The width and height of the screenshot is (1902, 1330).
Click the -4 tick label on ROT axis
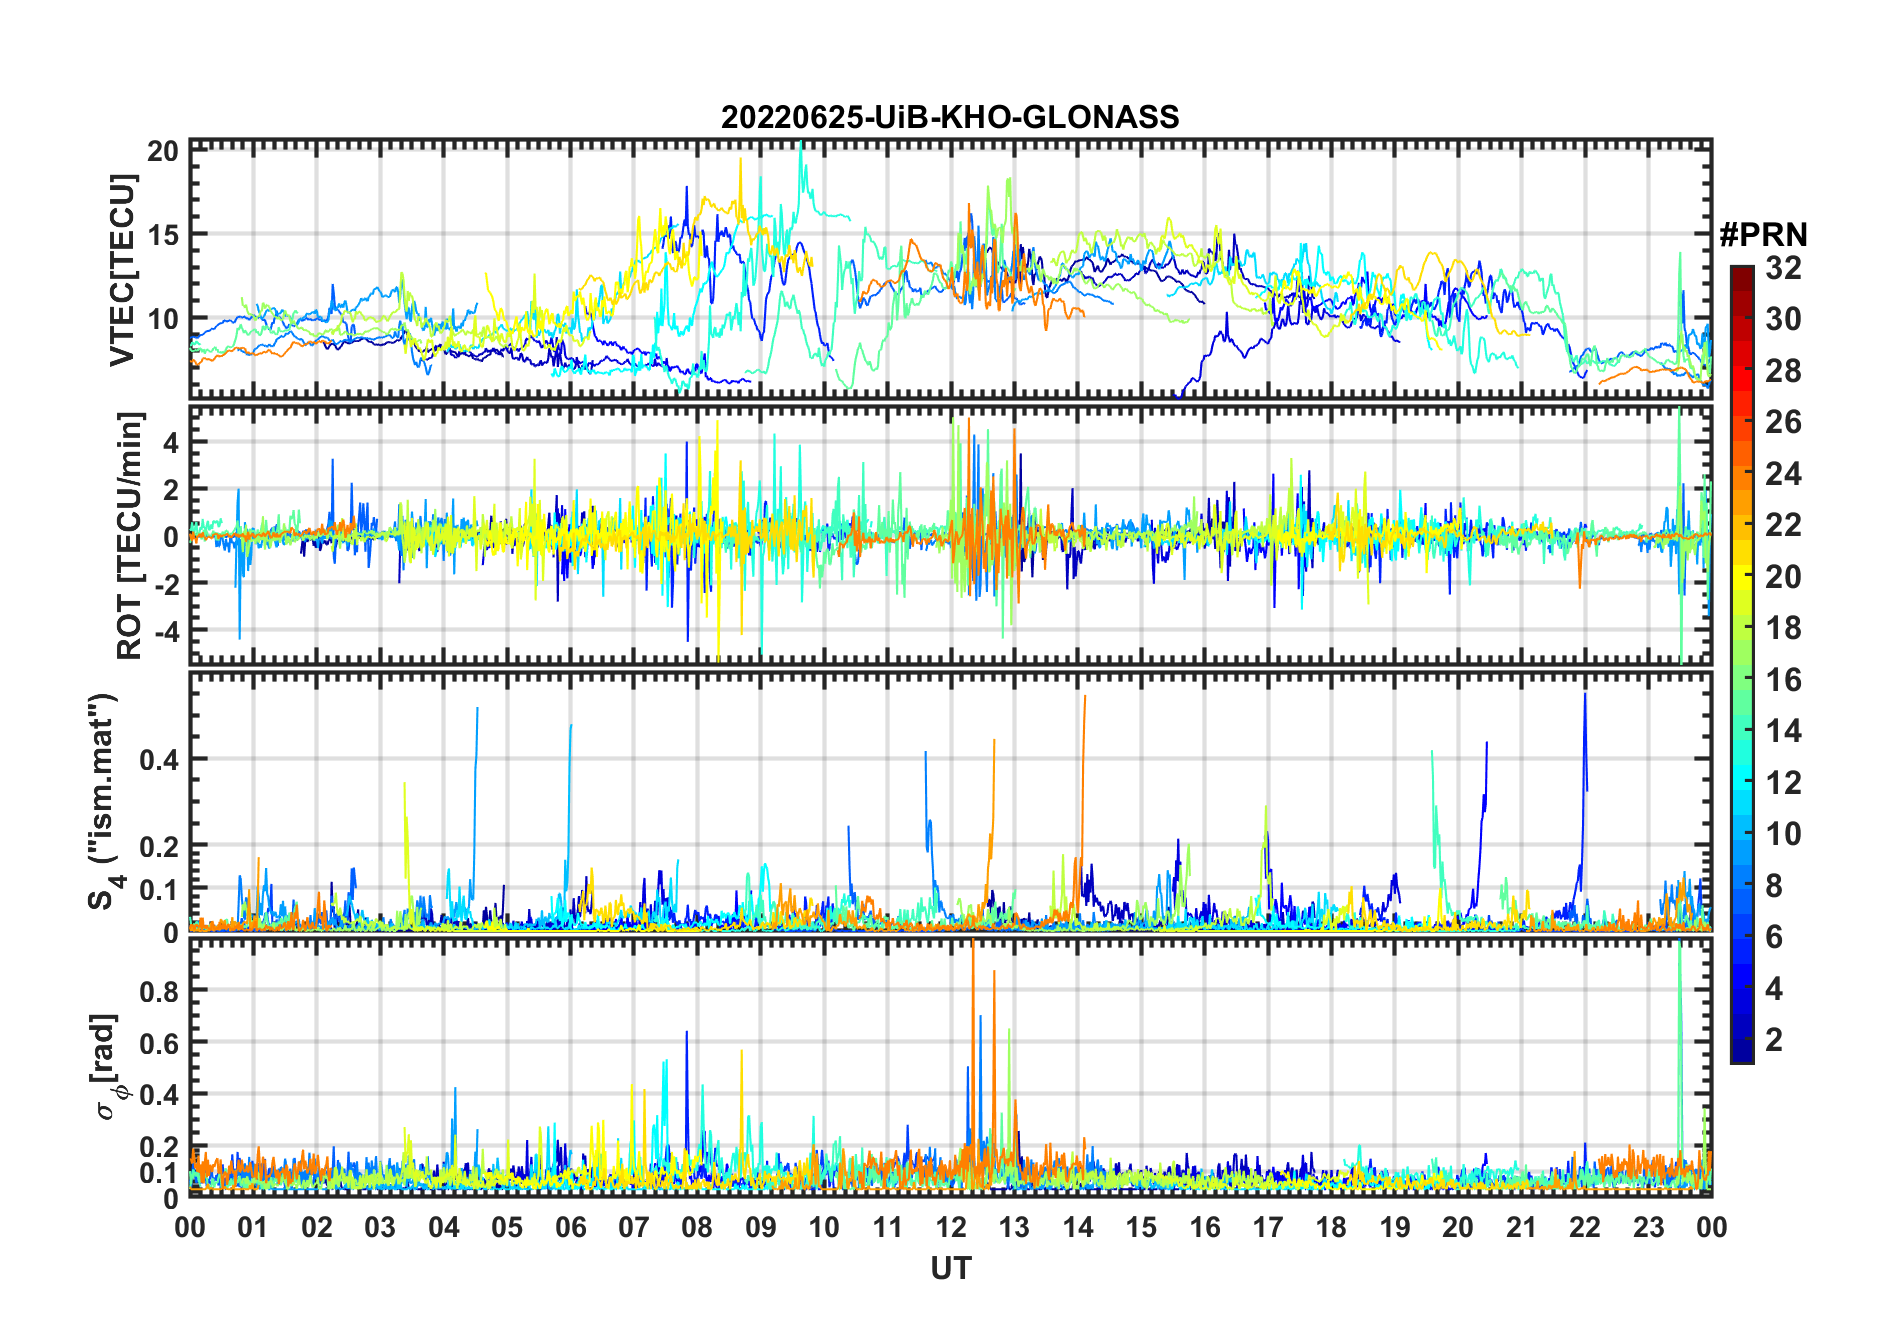(166, 630)
